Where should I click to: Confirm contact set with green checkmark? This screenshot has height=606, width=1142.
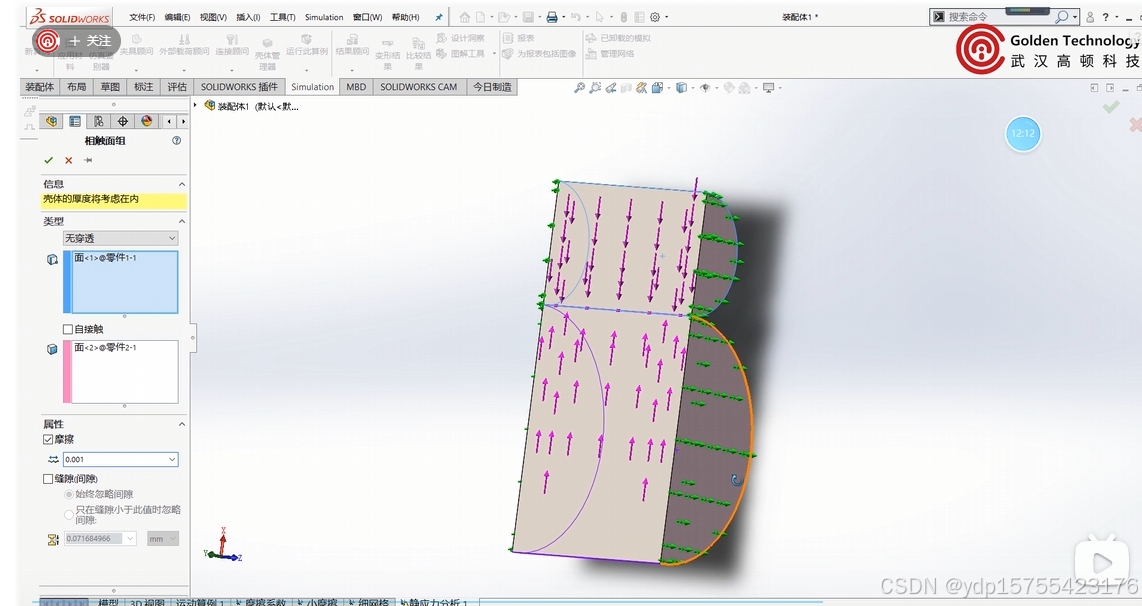49,160
